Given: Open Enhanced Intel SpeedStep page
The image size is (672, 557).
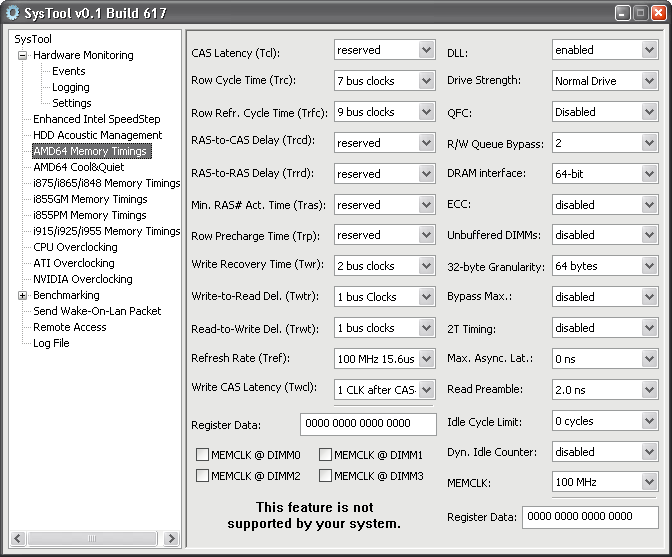Looking at the screenshot, I should click(97, 119).
